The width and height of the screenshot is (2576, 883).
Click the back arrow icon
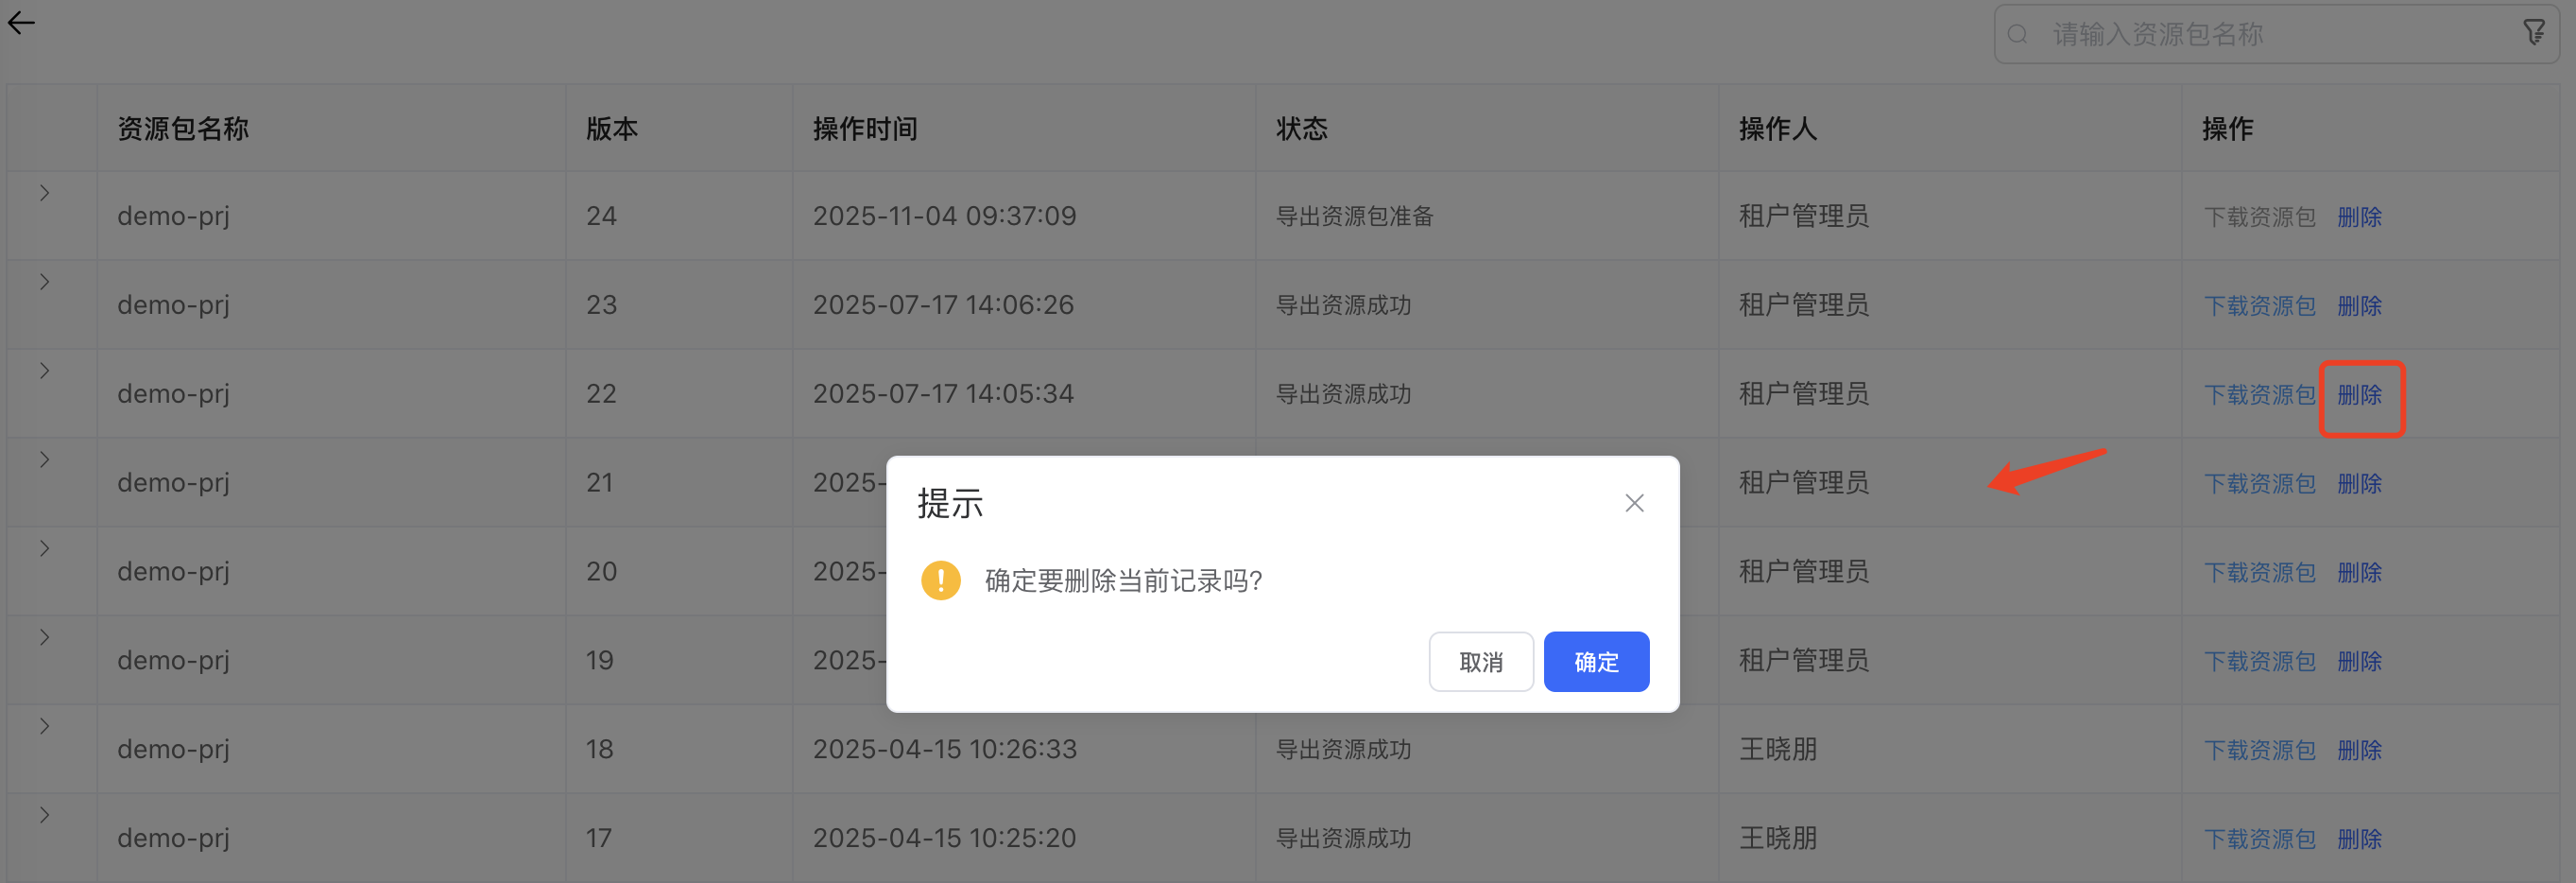21,23
